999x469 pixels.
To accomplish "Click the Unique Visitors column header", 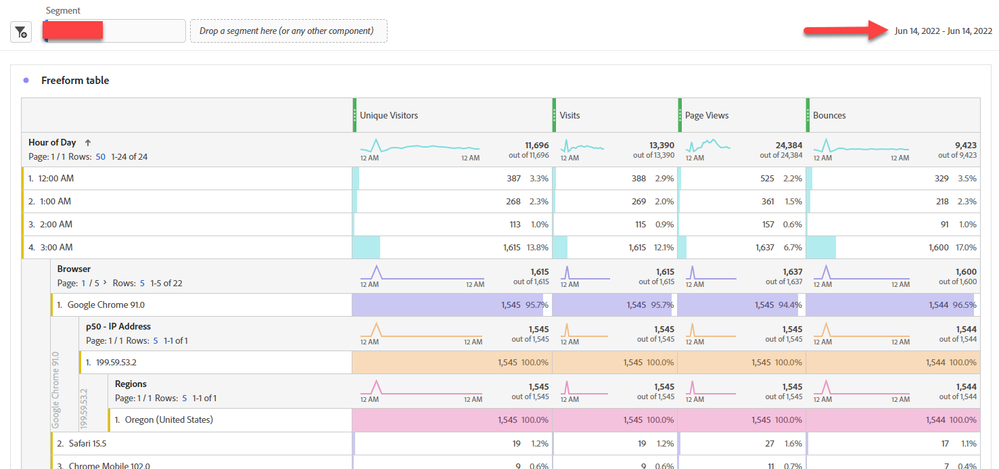I will (x=452, y=115).
